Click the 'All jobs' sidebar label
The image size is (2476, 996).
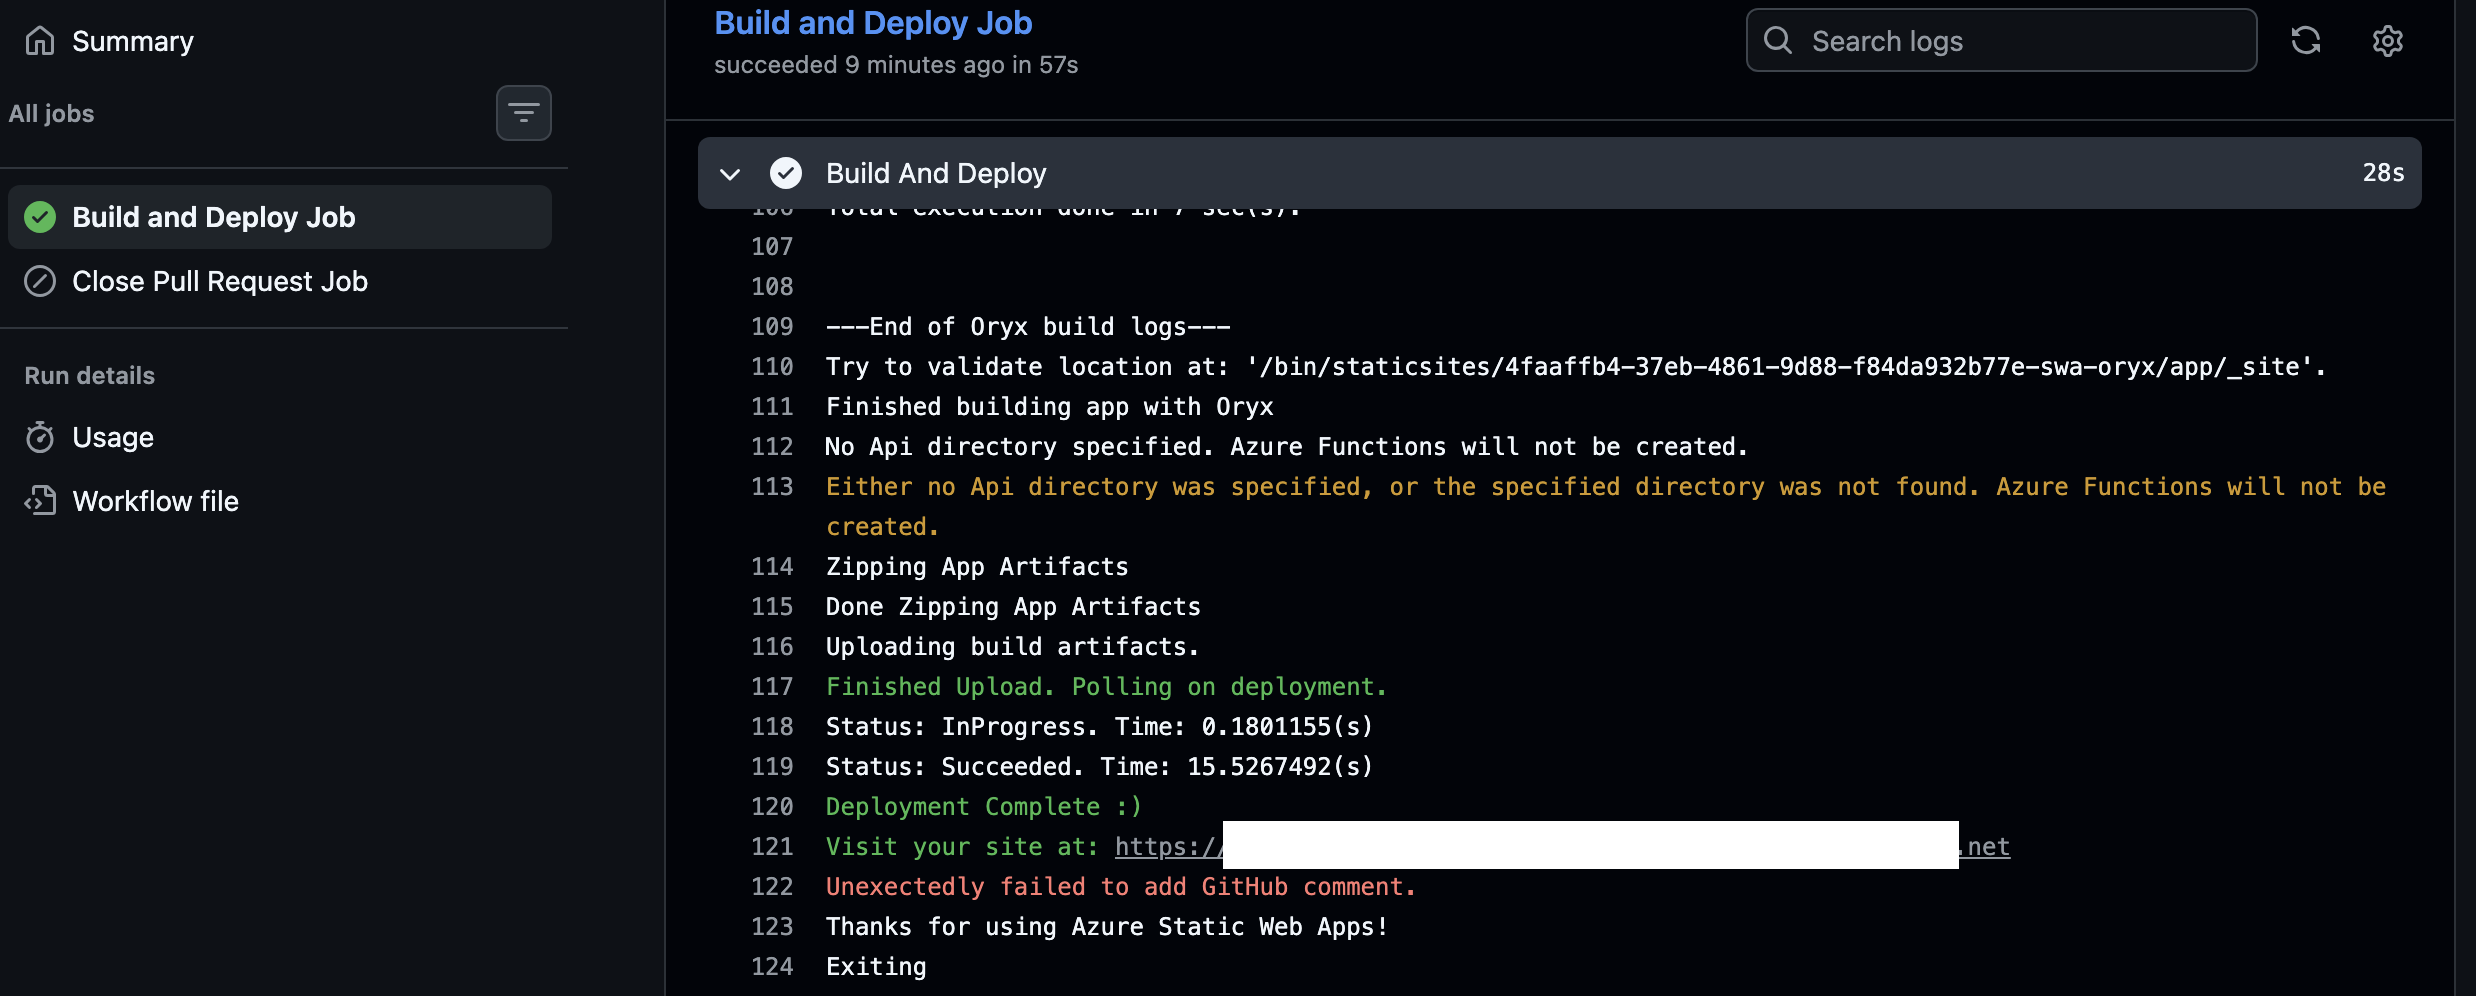pyautogui.click(x=51, y=114)
